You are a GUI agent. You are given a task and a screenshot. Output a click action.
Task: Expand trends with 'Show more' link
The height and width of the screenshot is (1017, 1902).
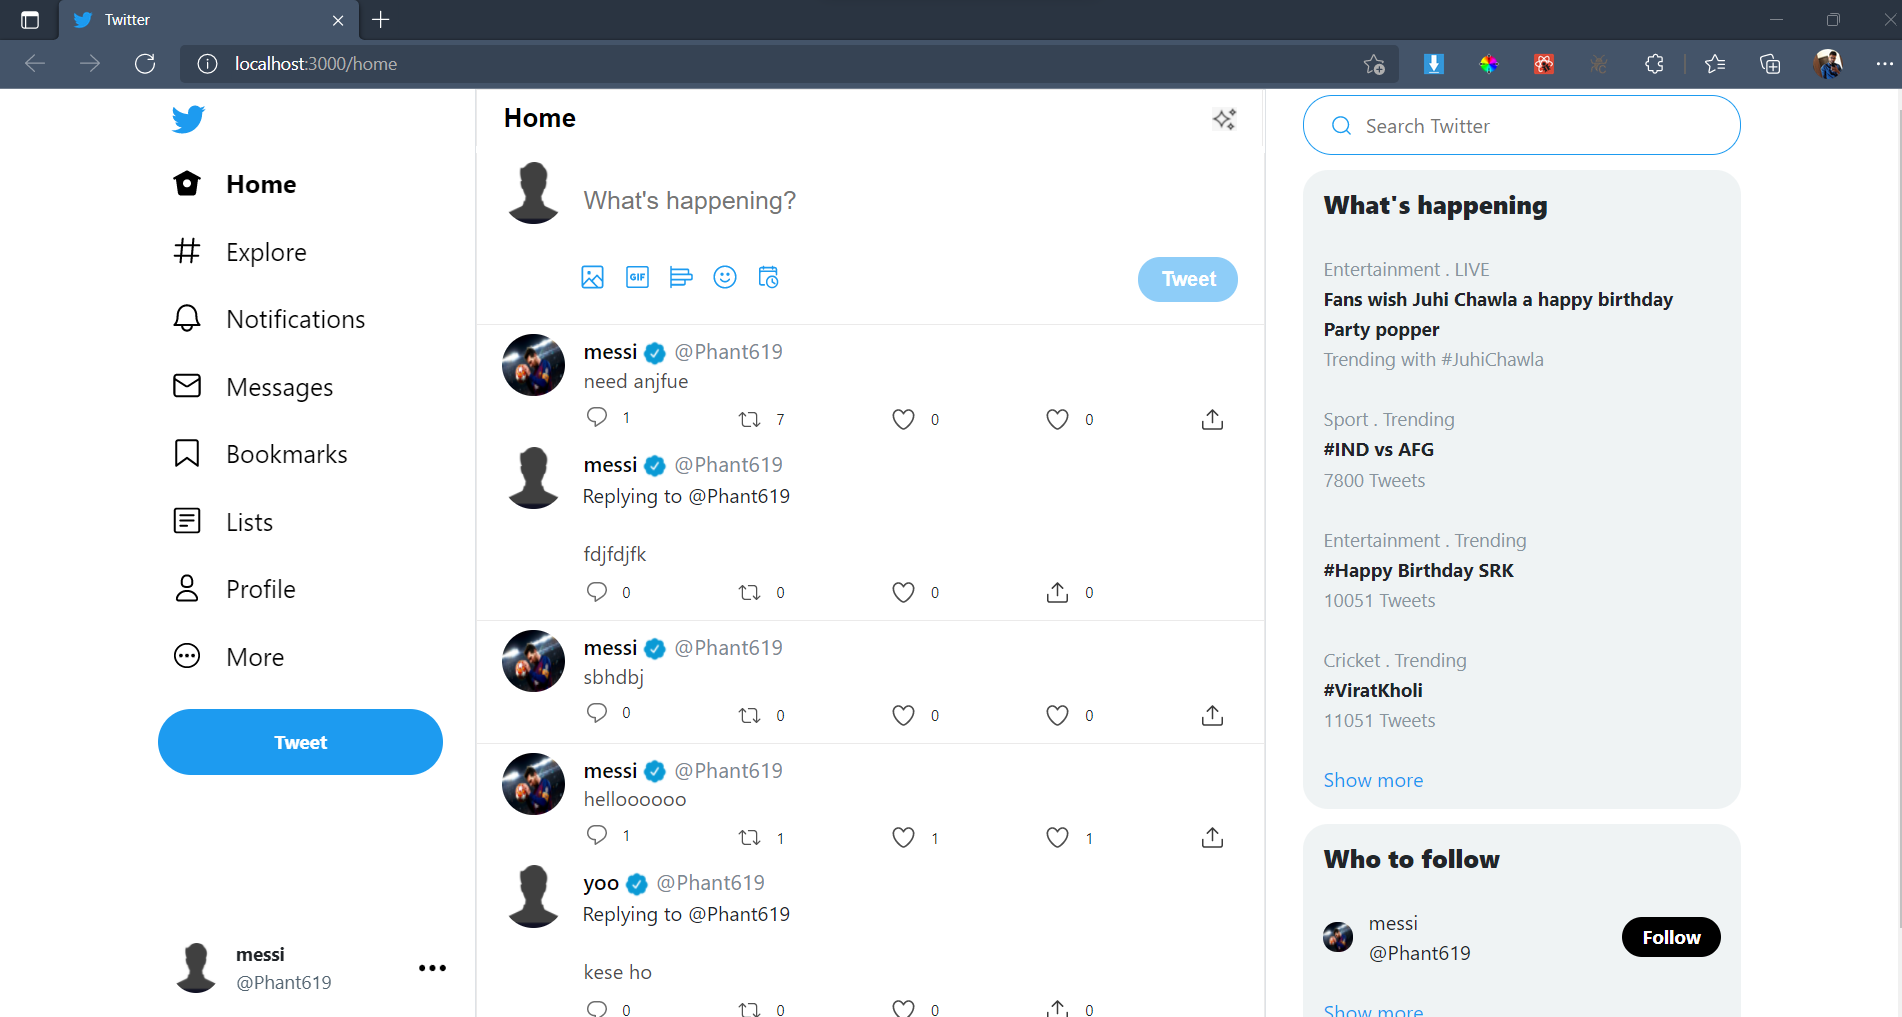coord(1372,779)
